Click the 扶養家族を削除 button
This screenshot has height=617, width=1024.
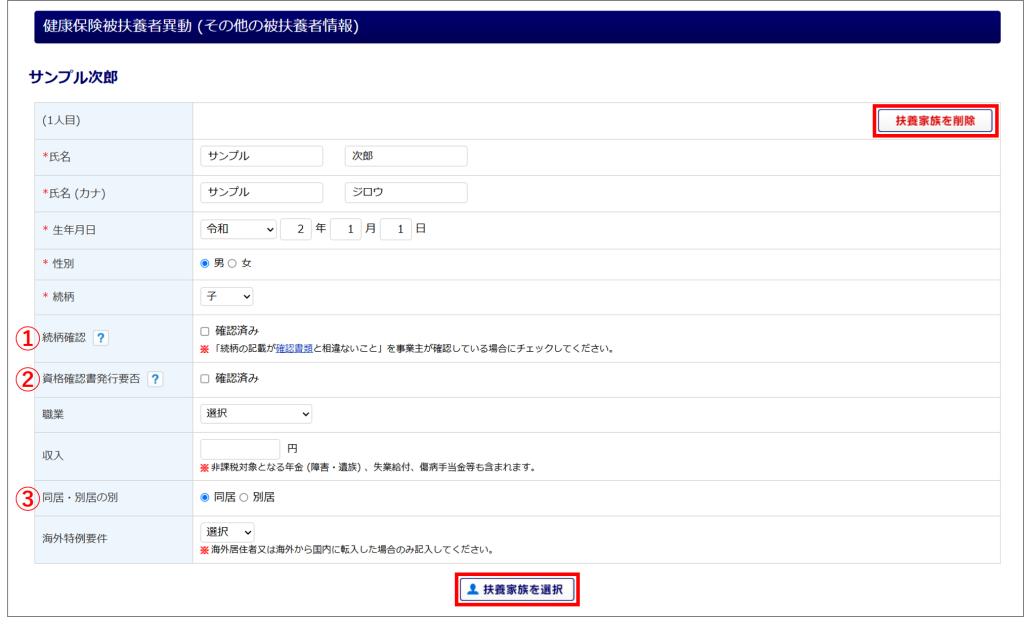[935, 121]
